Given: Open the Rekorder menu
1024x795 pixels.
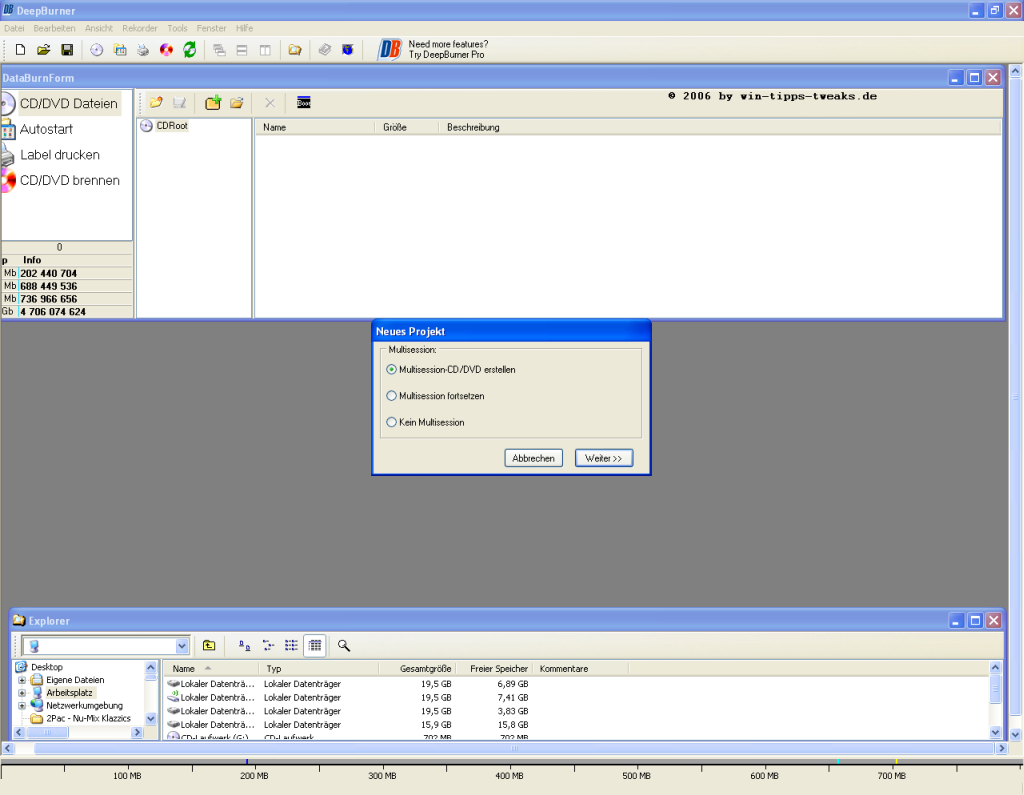Looking at the screenshot, I should click(x=140, y=28).
